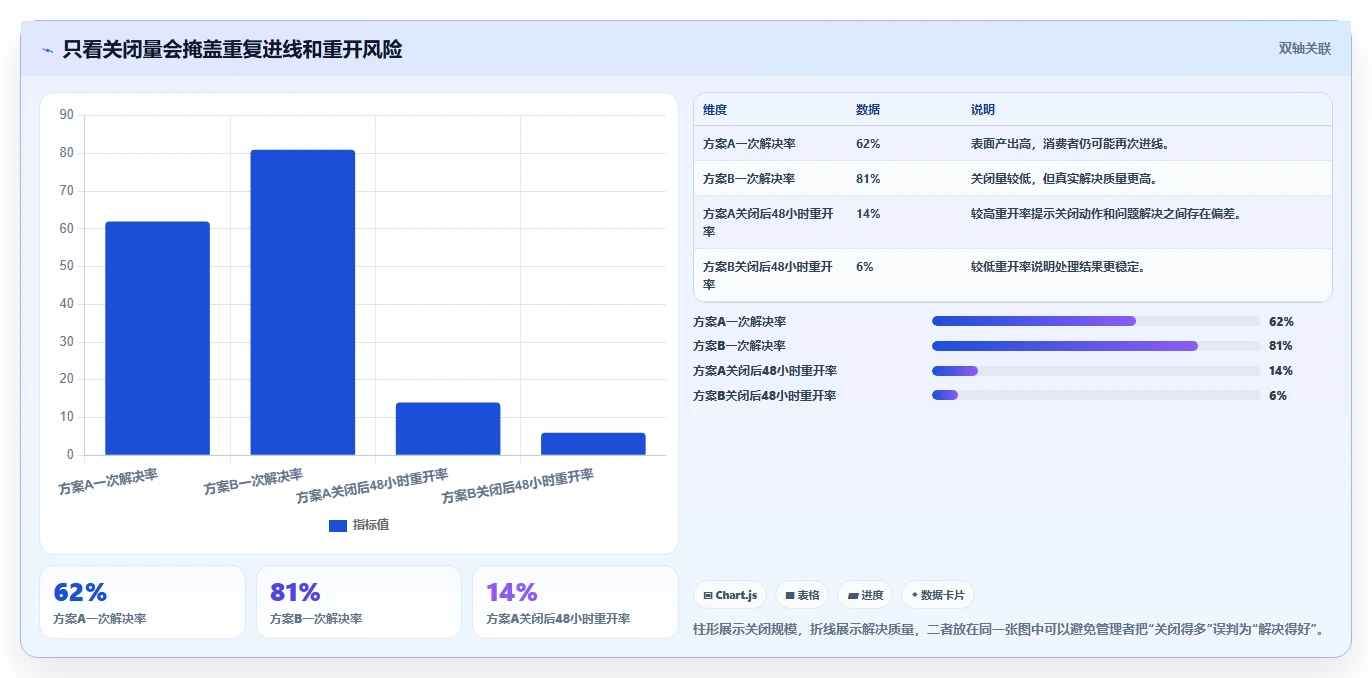The image size is (1372, 678).
Task: Click description starting 较高重开率提示关闭动作
Action: coord(1106,214)
